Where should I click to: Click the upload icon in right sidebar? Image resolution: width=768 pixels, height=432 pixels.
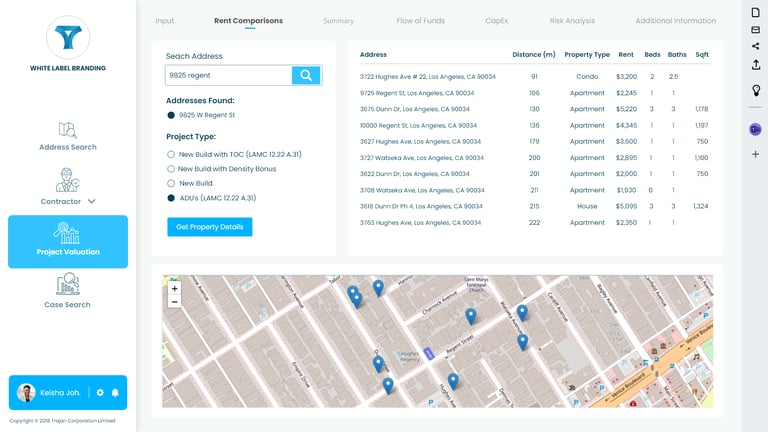pos(755,65)
